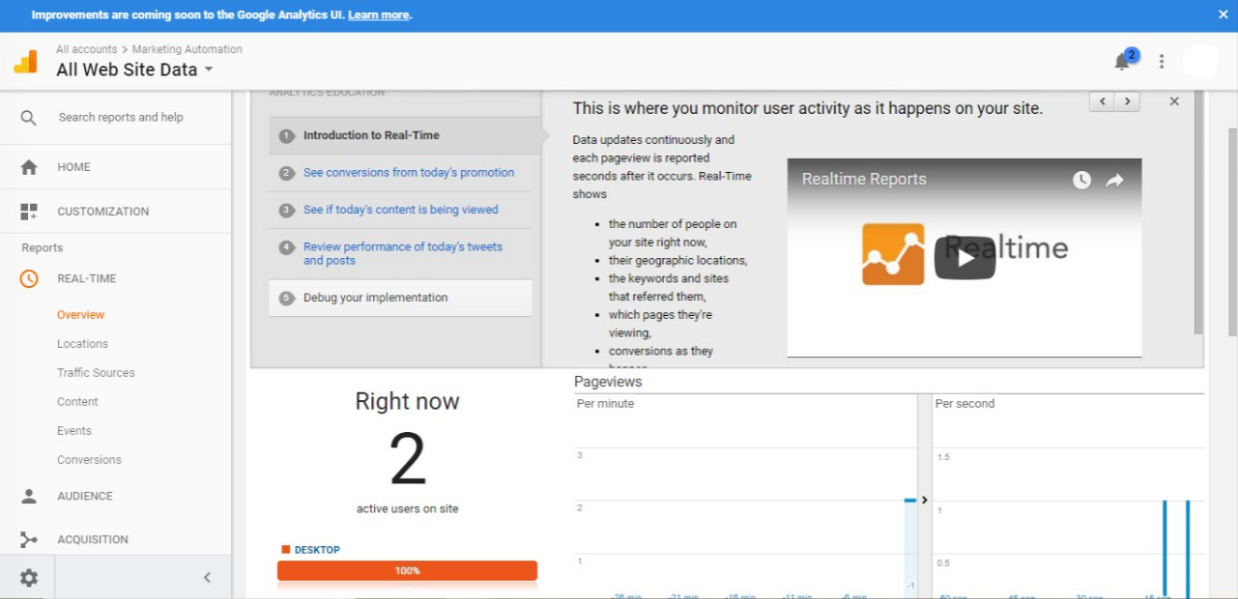The height and width of the screenshot is (599, 1238).
Task: Open the notifications bell icon
Action: tap(1122, 62)
